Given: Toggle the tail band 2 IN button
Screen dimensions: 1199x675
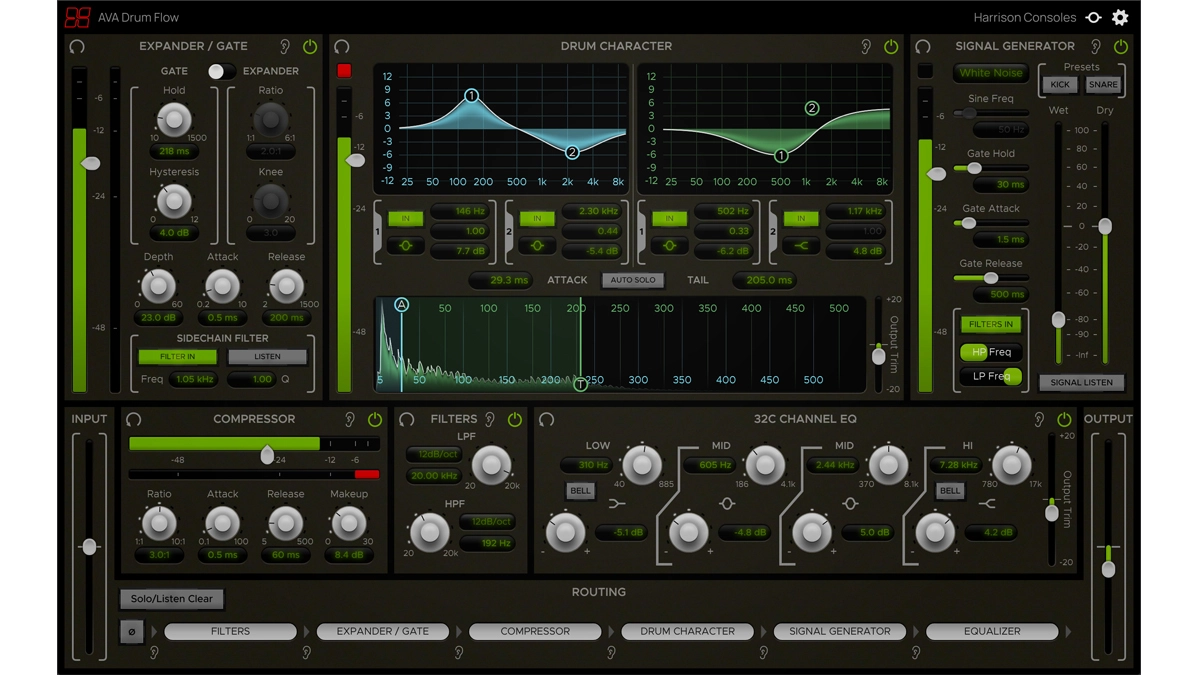Looking at the screenshot, I should (x=801, y=219).
